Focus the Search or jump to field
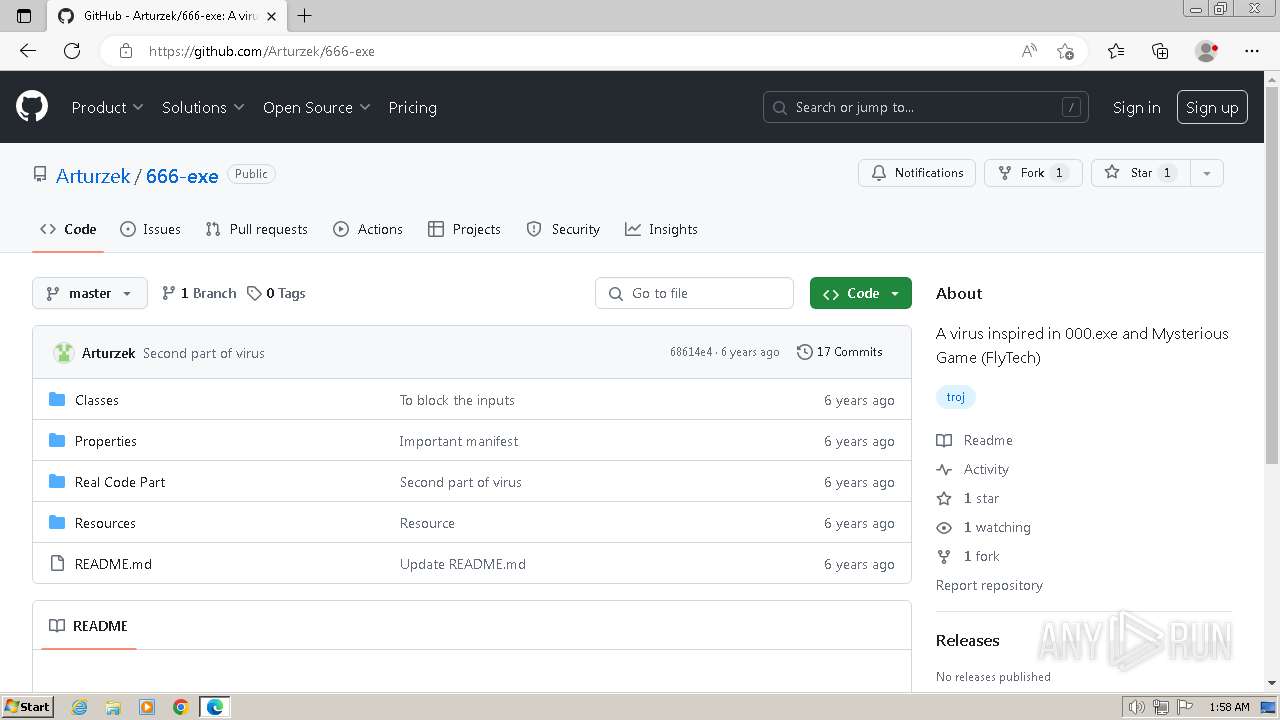The image size is (1280, 720). pos(926,107)
